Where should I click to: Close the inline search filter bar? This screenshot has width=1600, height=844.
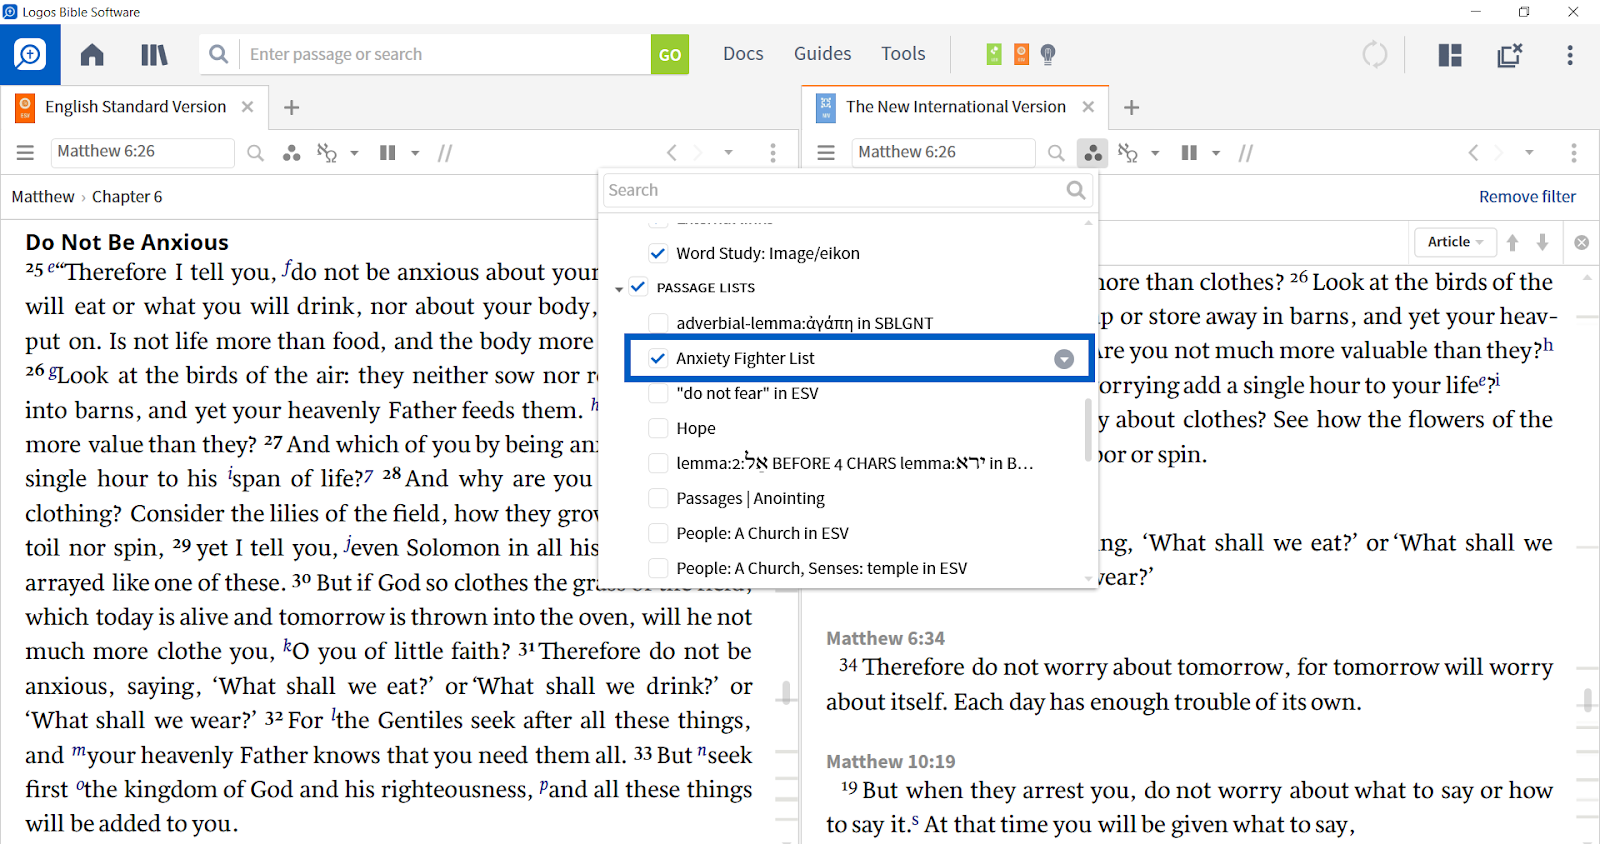coord(1582,242)
